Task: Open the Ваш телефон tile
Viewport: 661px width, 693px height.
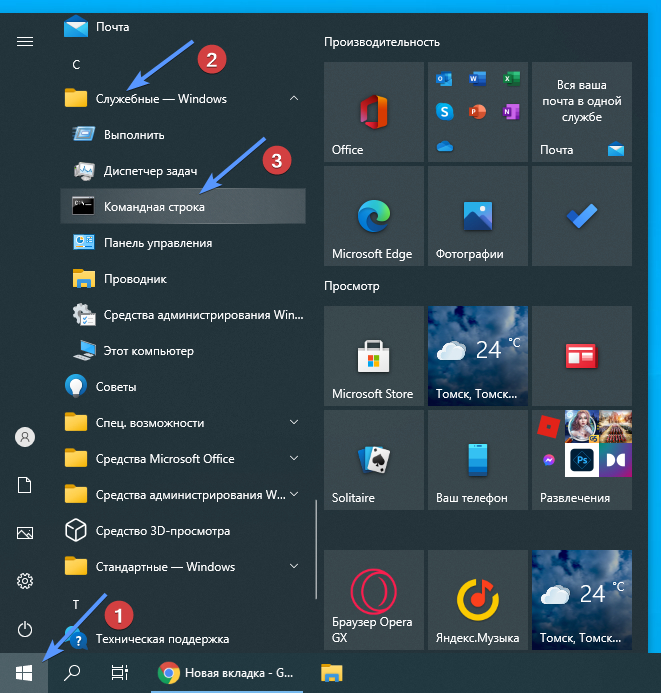Action: [478, 460]
